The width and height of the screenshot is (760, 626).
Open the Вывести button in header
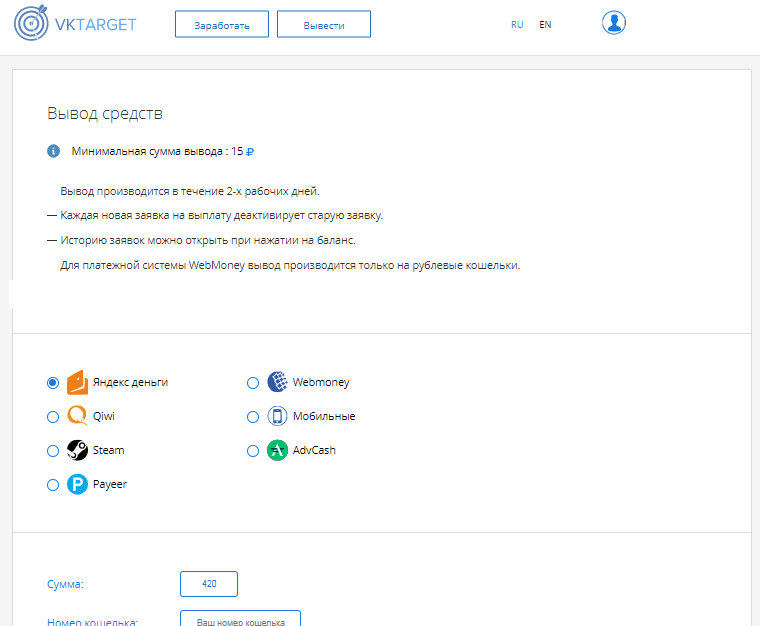[x=324, y=24]
